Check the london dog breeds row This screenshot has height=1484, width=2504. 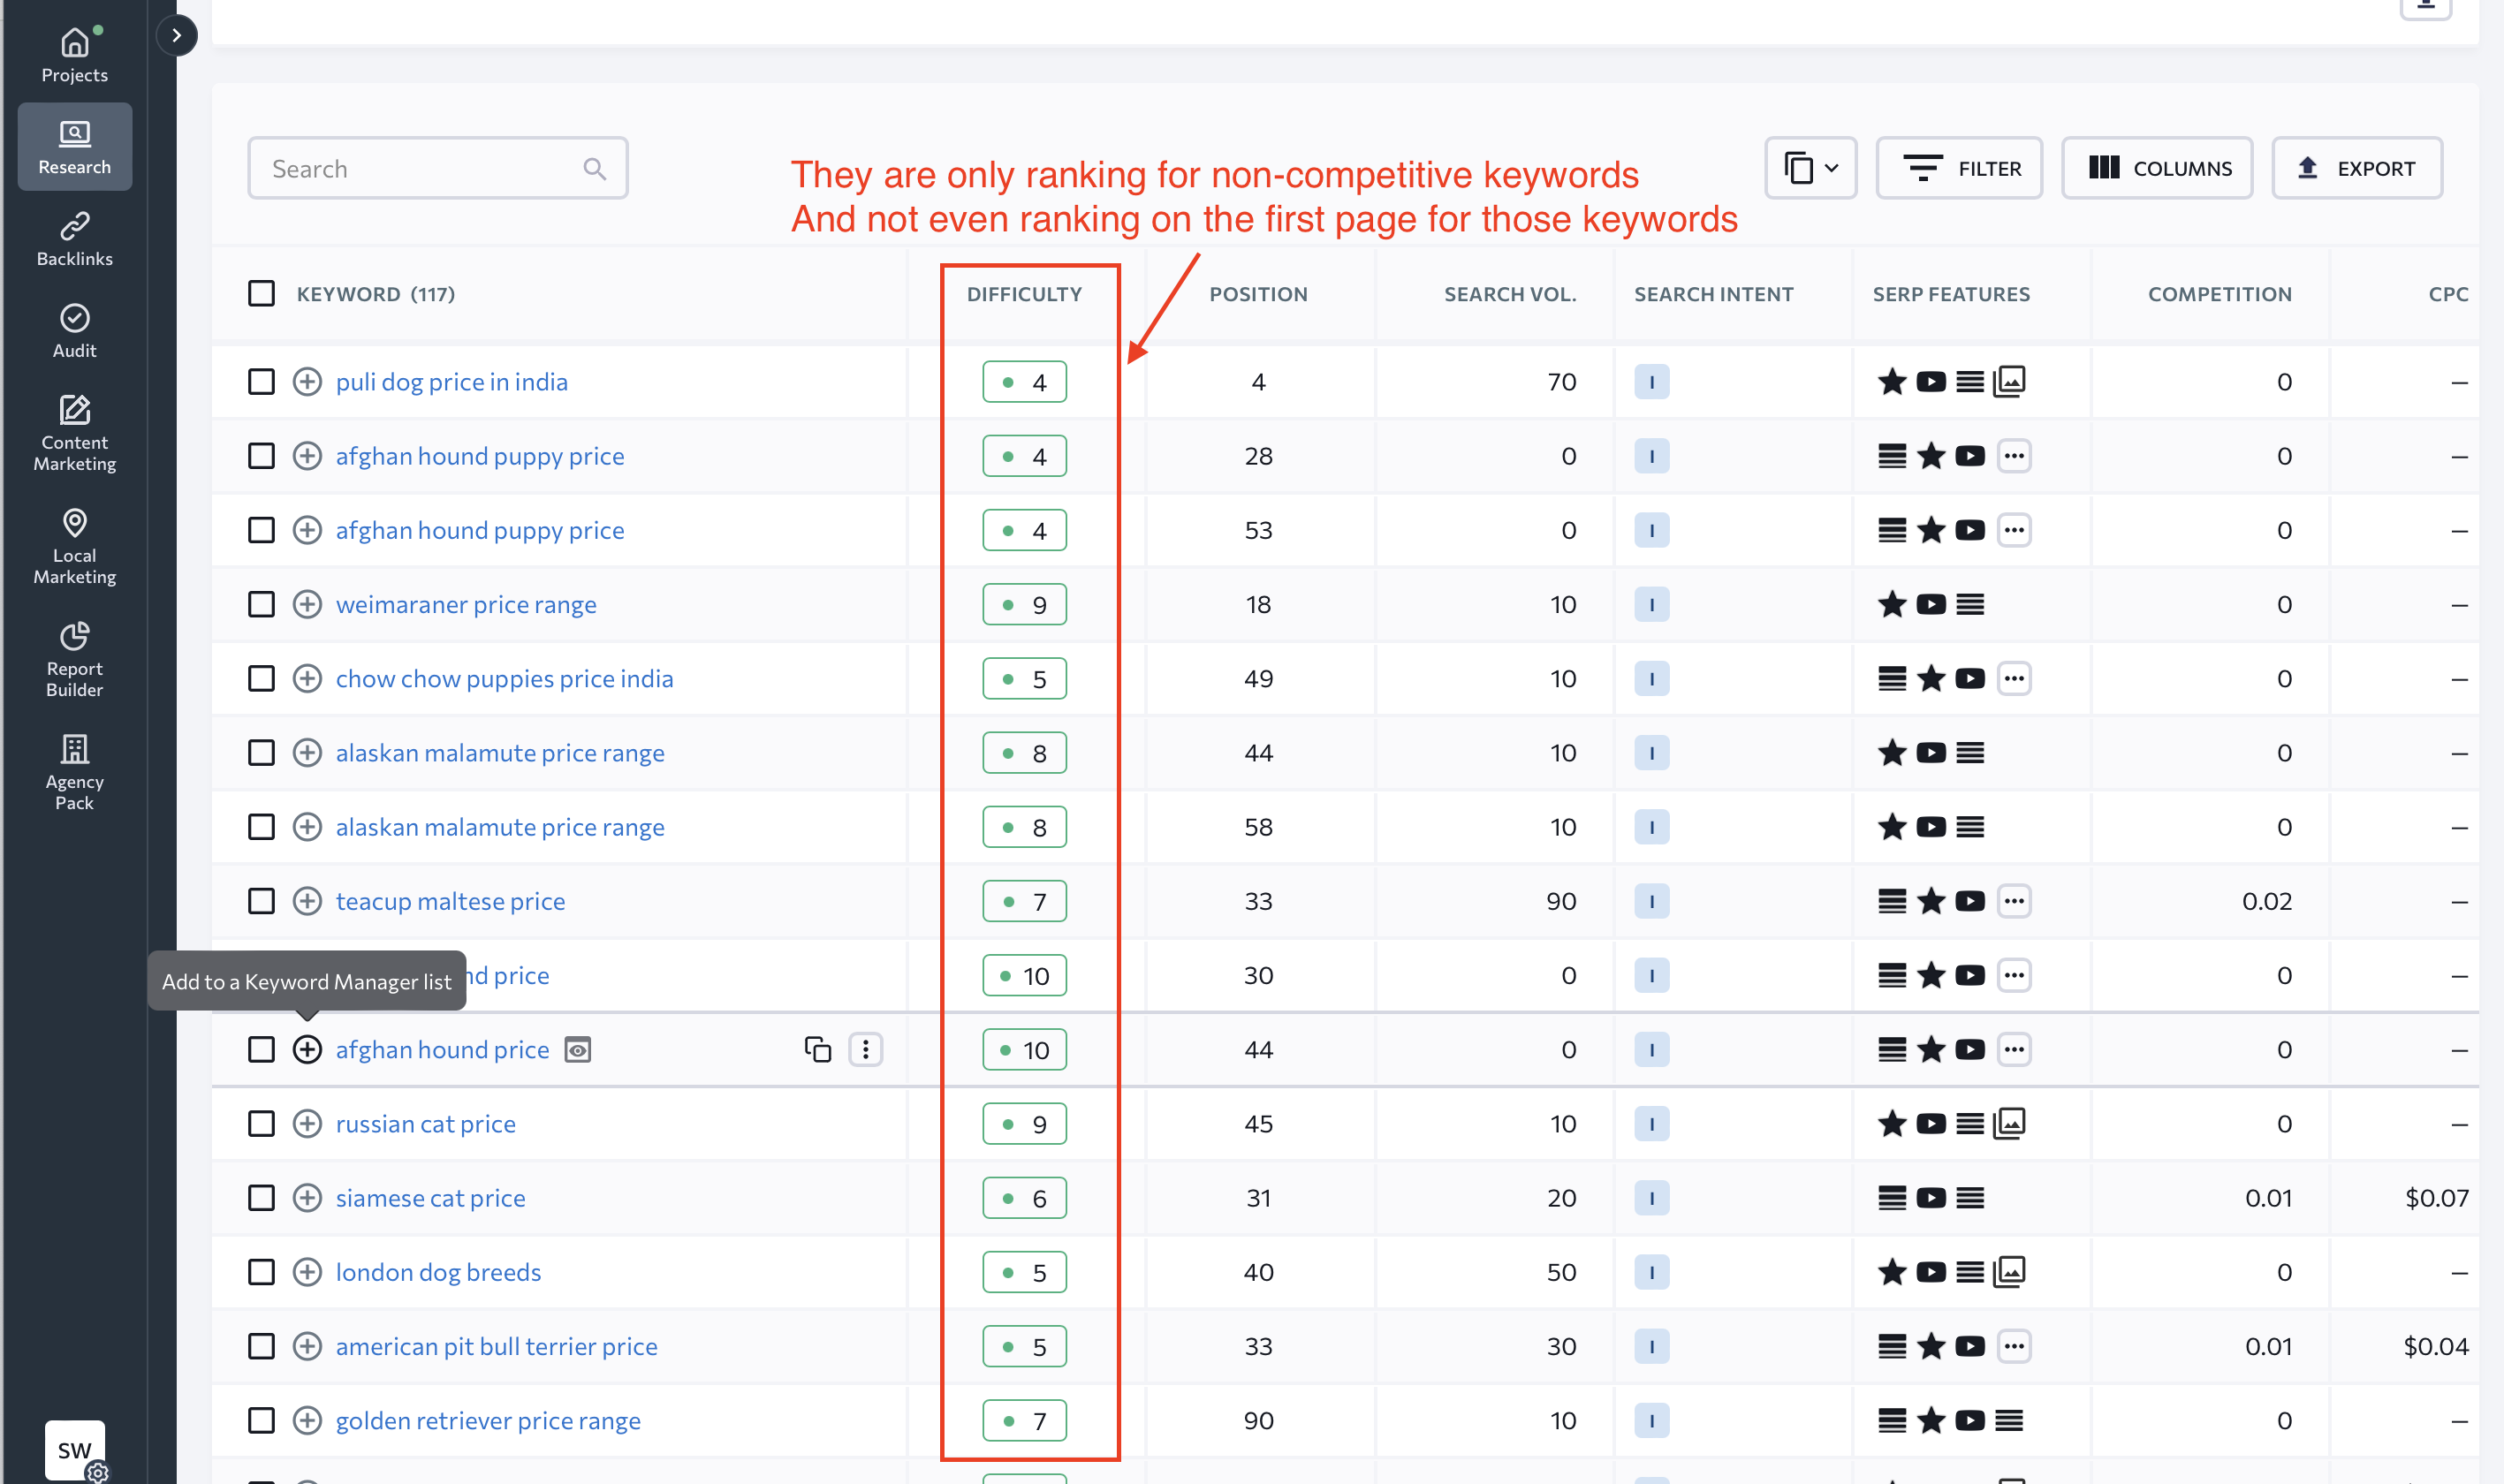point(261,1272)
